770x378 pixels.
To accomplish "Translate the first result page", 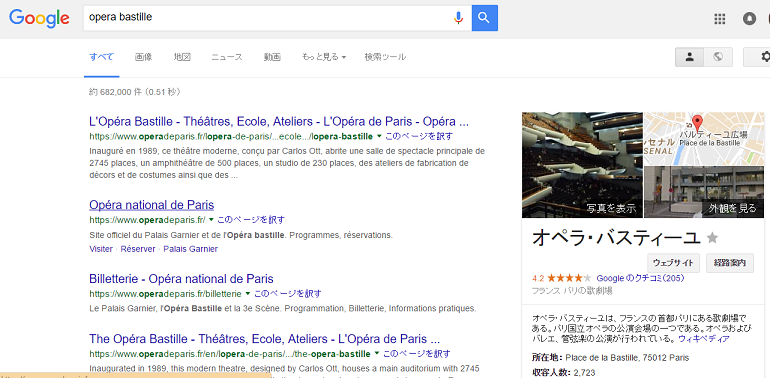I will coord(419,136).
